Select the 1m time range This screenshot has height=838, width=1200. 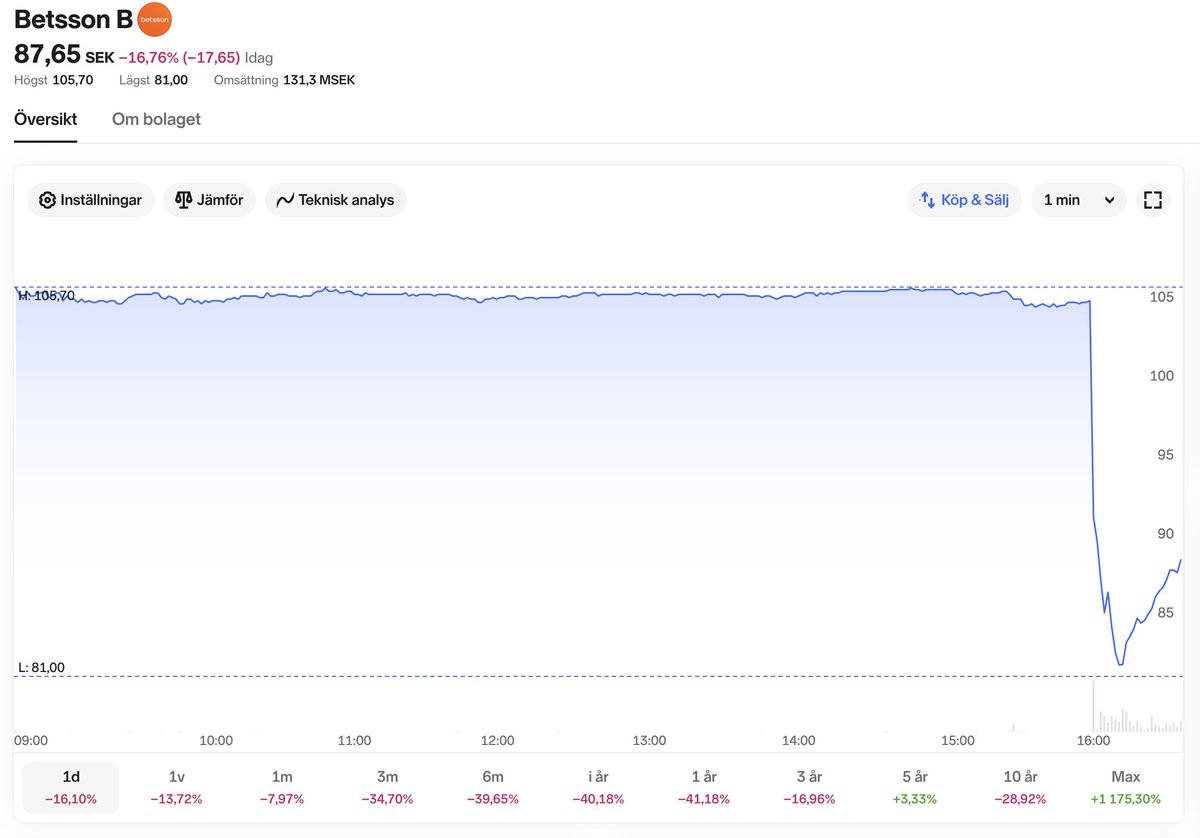[282, 787]
